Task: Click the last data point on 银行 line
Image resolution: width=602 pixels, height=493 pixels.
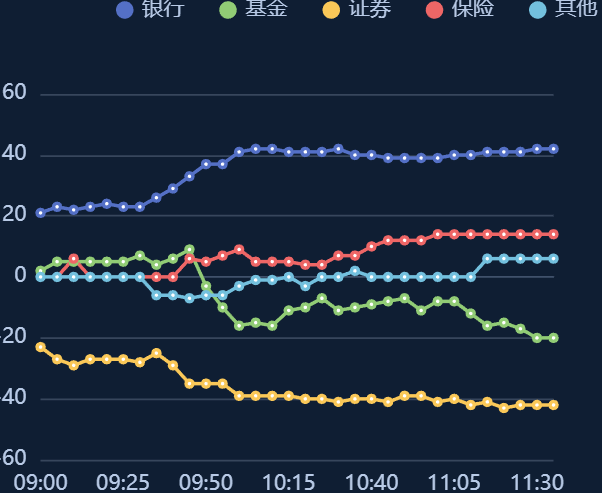Action: click(553, 149)
